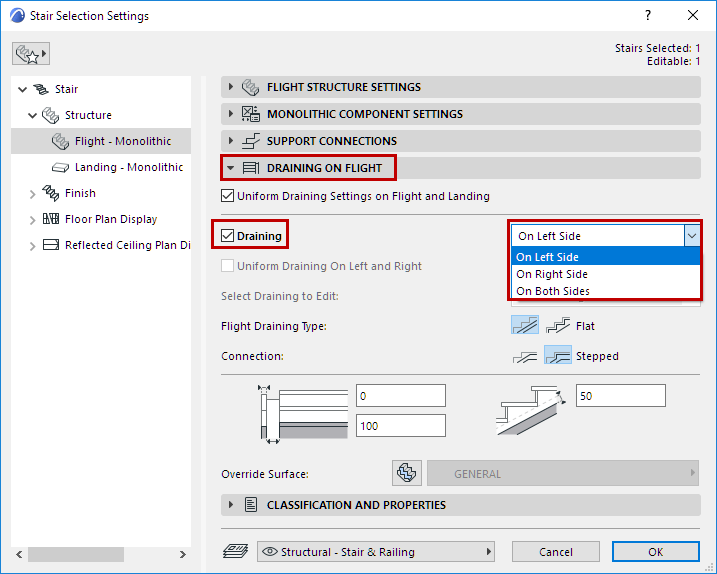The height and width of the screenshot is (574, 717).
Task: Collapse the Draining On Flight panel
Action: (x=231, y=168)
